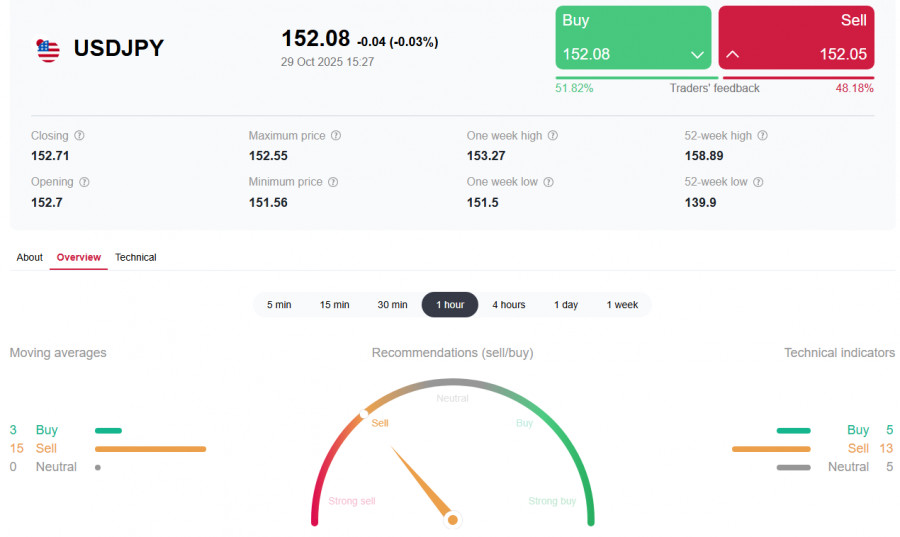Screen dimensions: 900x537
Task: Open the help icon next to Opening
Action: (x=84, y=182)
